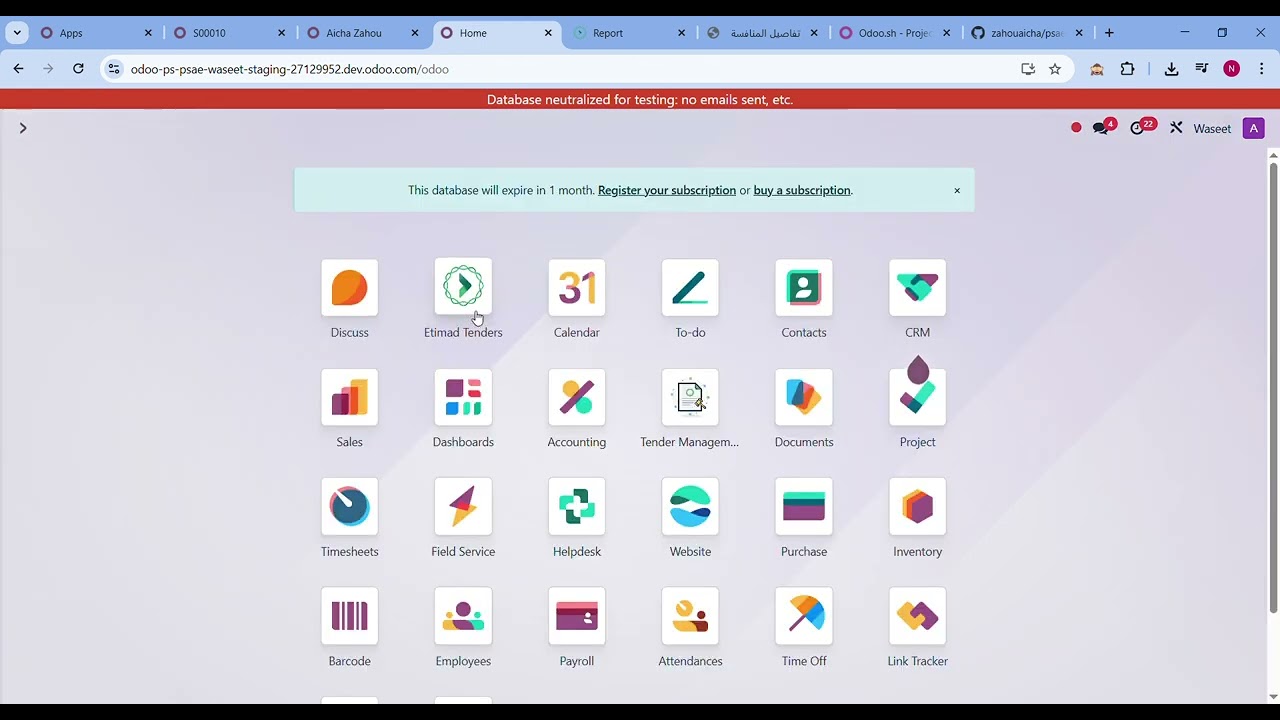
Task: Open the Time Off app
Action: [804, 616]
